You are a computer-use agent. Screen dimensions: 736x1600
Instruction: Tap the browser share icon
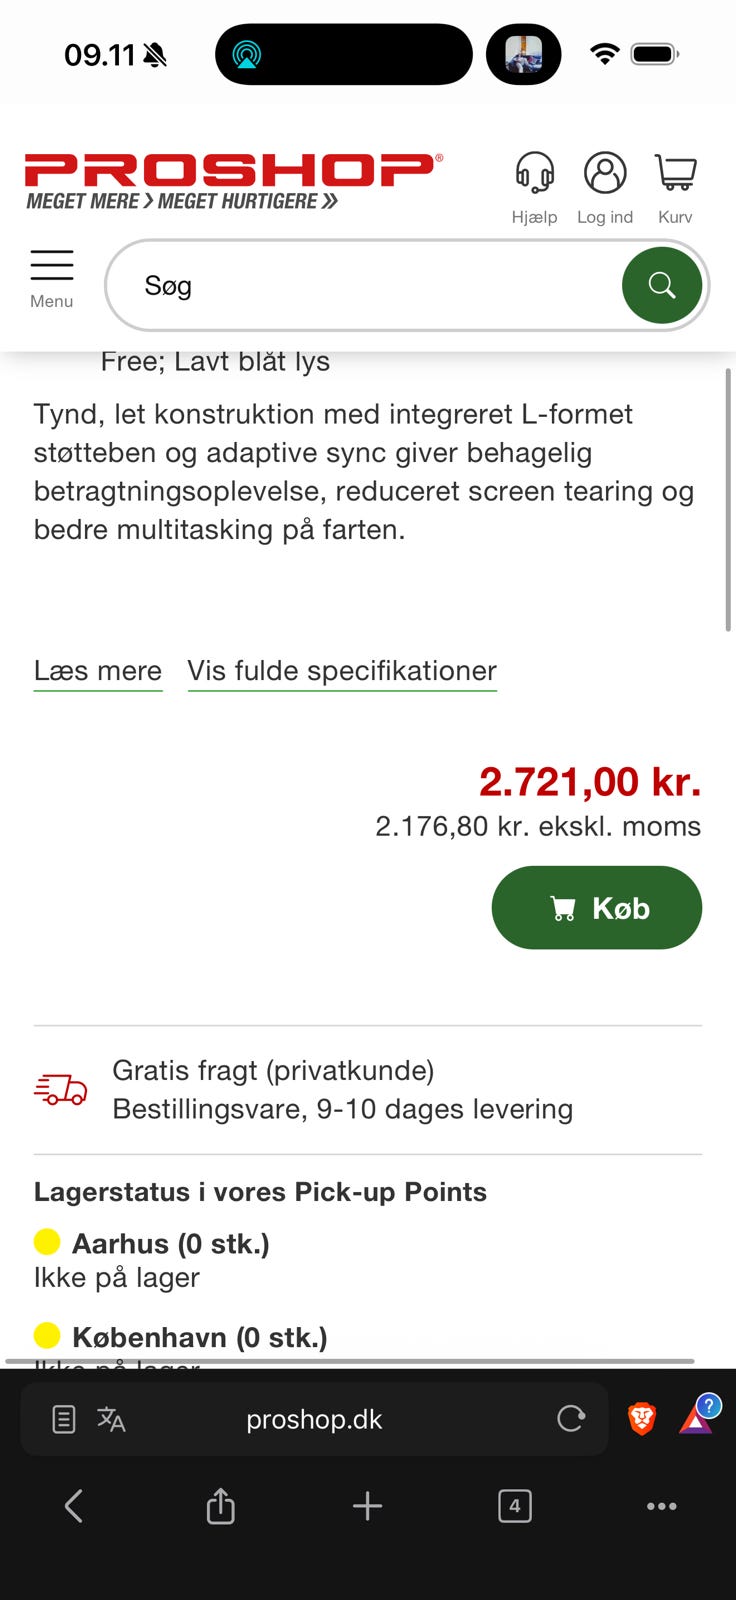[x=220, y=1506]
